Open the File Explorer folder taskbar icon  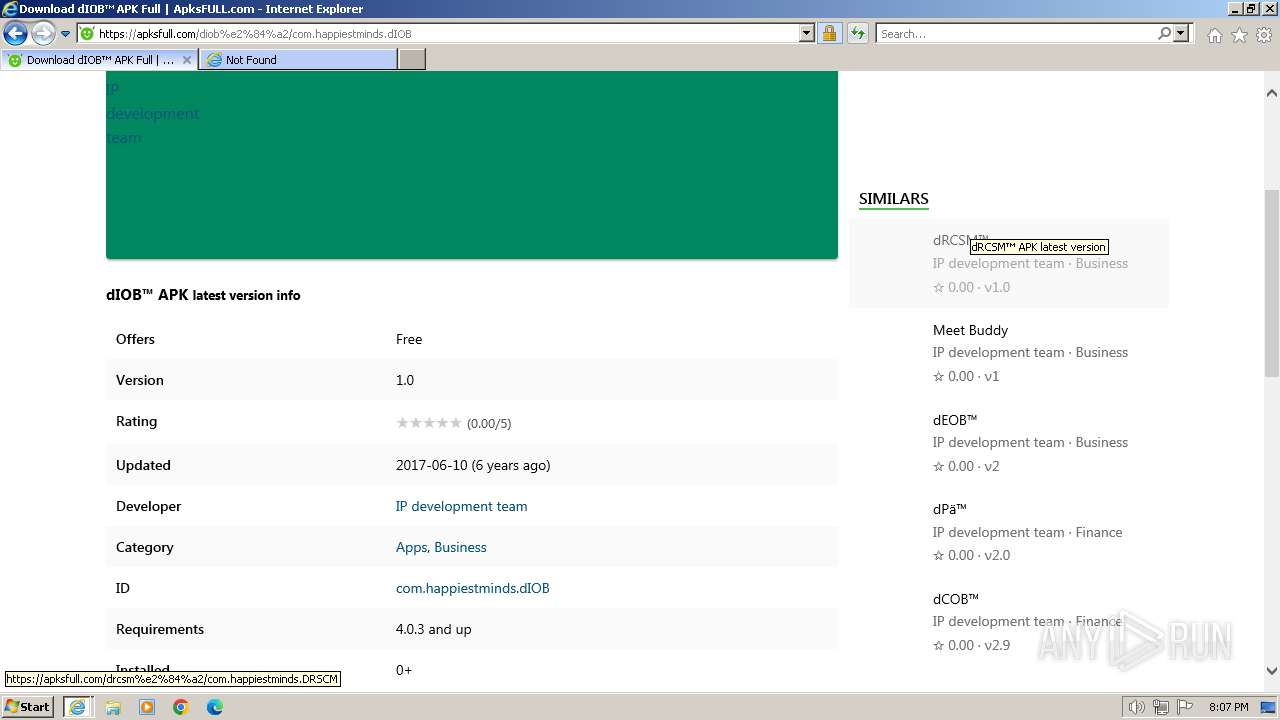coord(113,707)
